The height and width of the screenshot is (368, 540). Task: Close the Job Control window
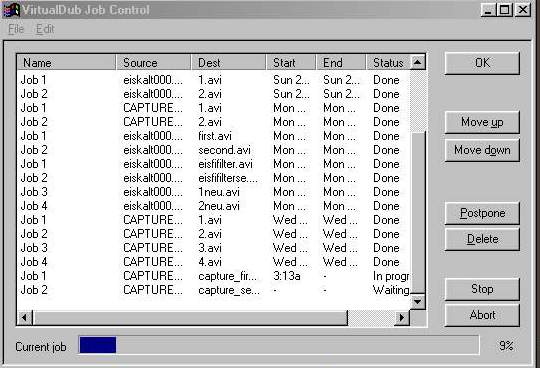523,10
